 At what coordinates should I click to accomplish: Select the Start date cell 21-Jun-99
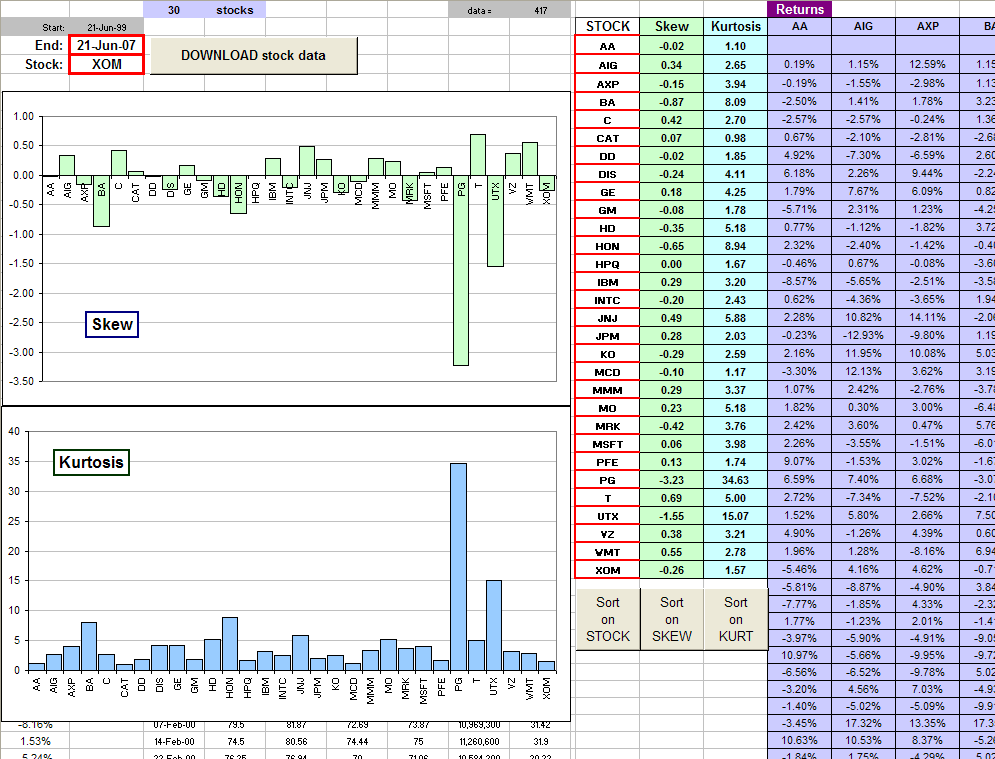click(107, 27)
